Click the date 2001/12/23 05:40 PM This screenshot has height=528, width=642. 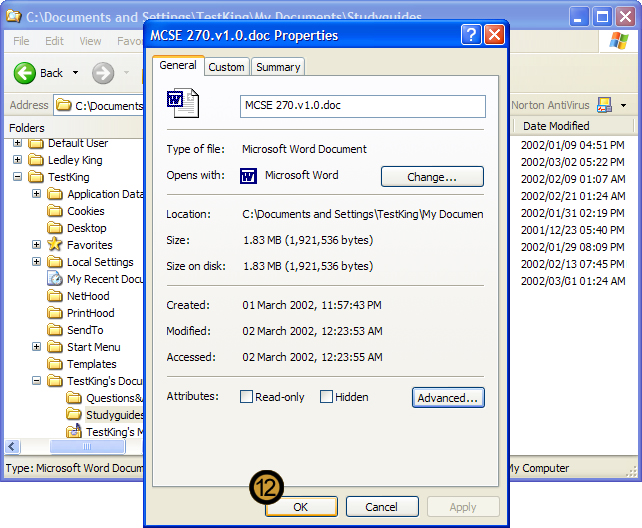573,230
